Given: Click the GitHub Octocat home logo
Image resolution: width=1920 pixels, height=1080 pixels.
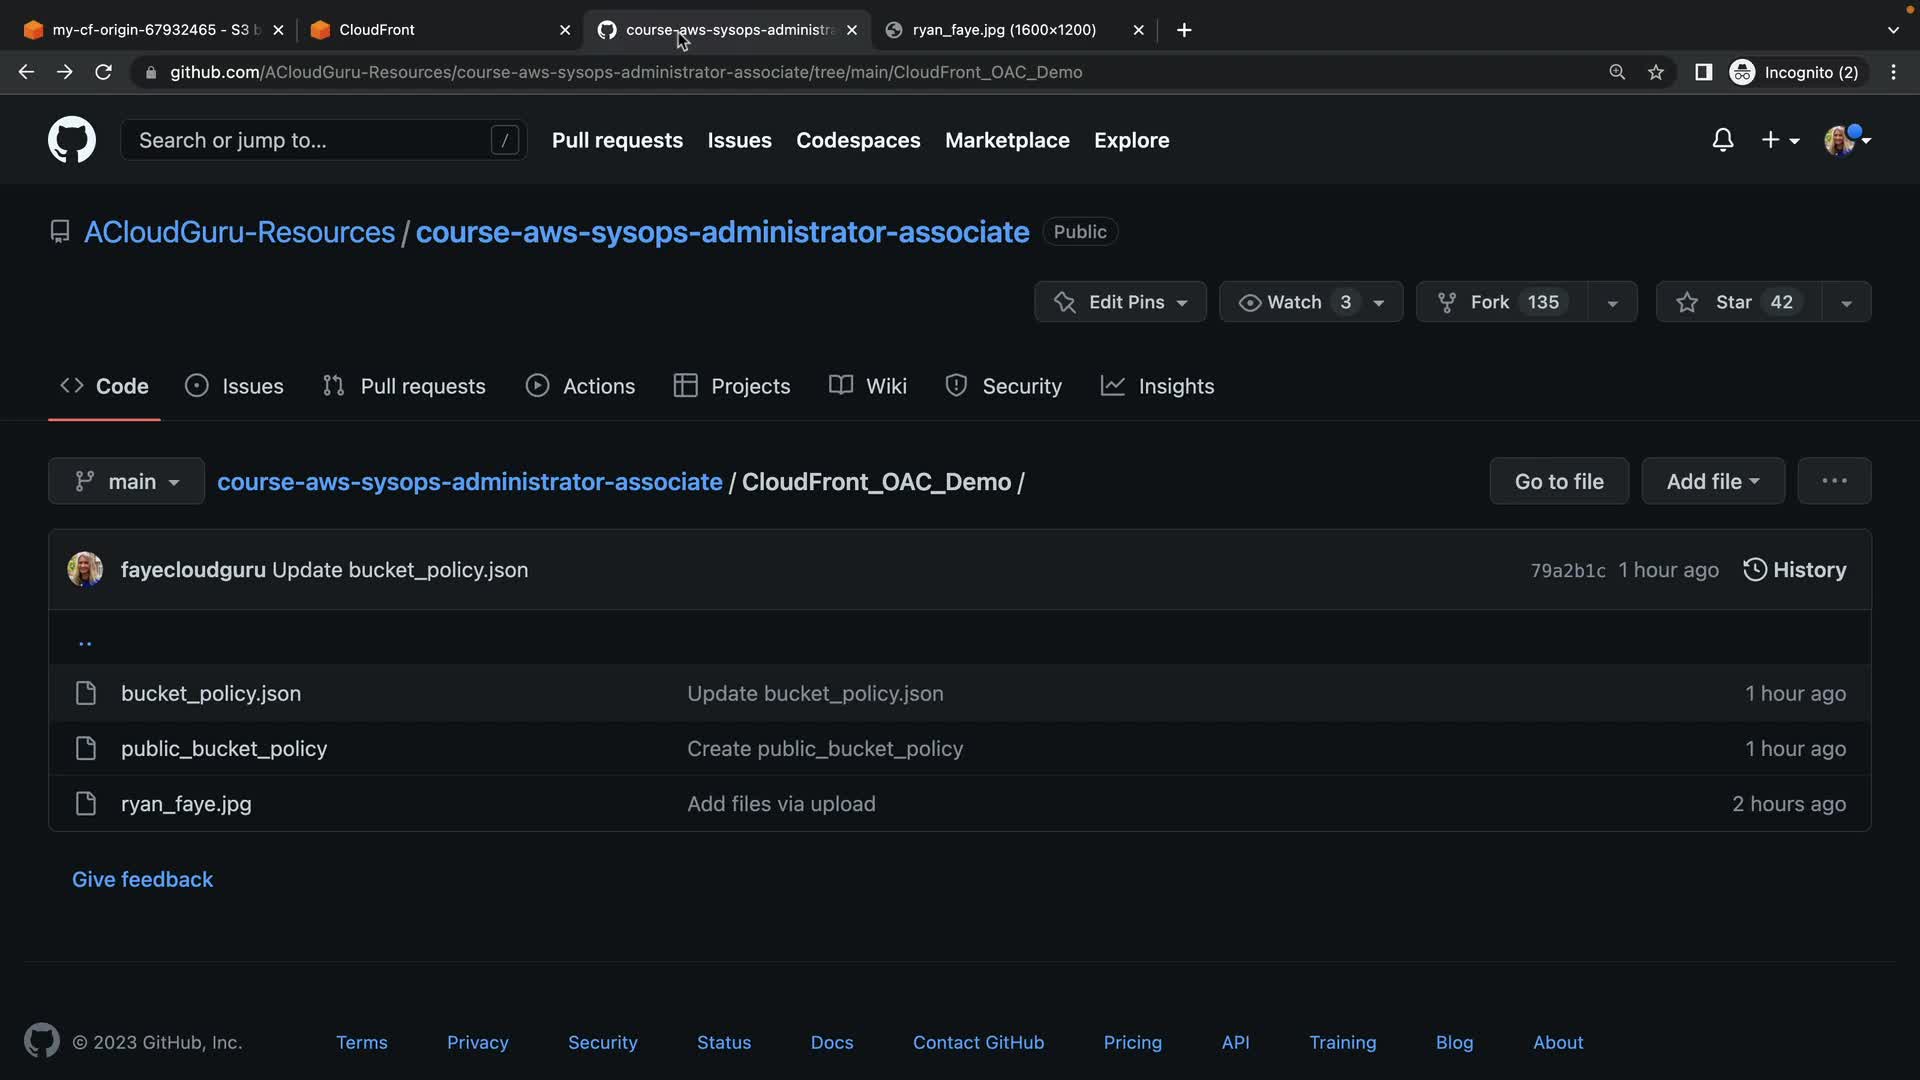Looking at the screenshot, I should click(x=72, y=140).
